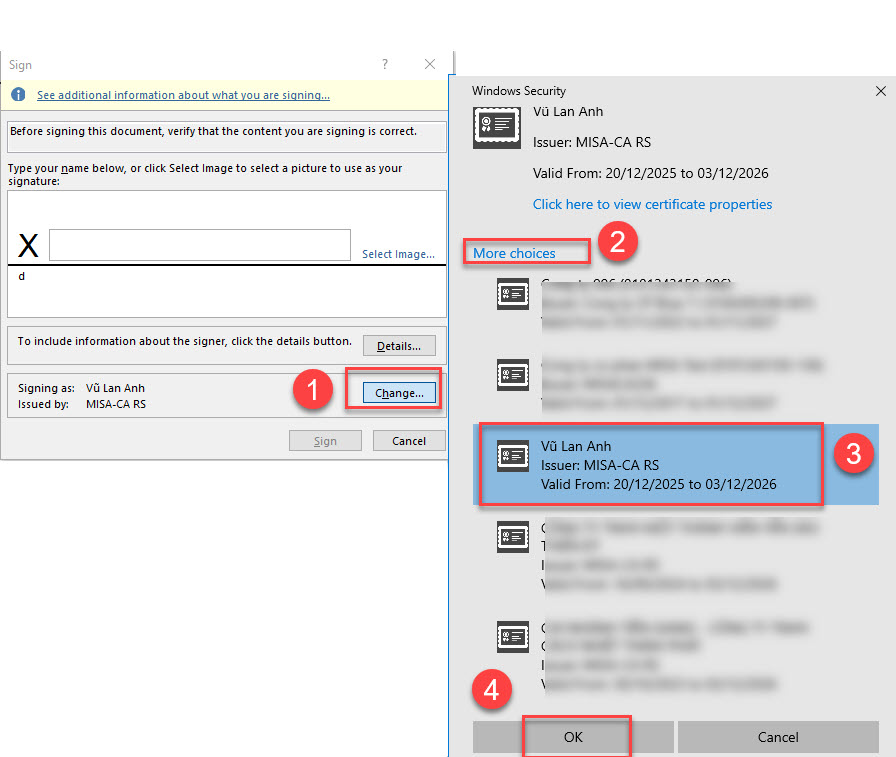Click Change to pick another signing certificate
Viewport: 896px width, 757px height.
pos(399,393)
